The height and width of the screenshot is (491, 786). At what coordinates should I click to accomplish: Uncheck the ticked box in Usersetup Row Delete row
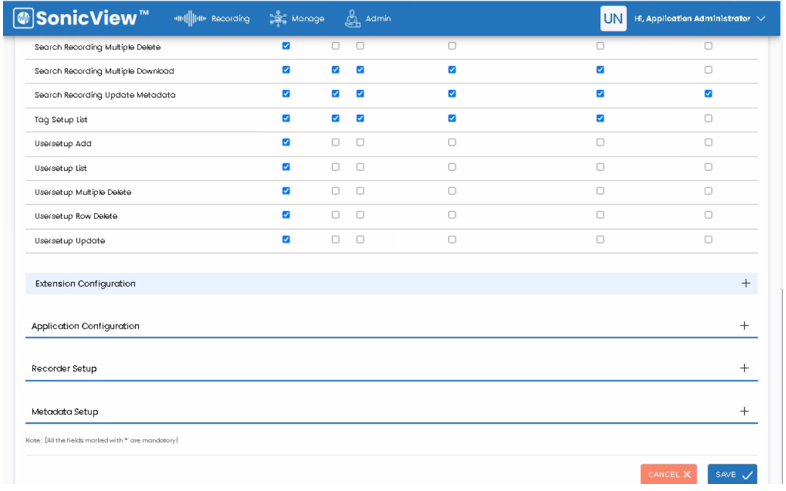coord(286,215)
